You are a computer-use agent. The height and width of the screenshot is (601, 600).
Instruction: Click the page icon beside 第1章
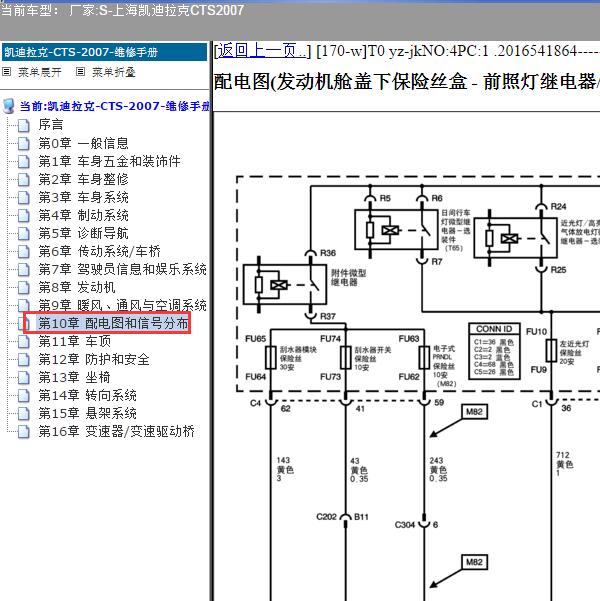pos(24,161)
